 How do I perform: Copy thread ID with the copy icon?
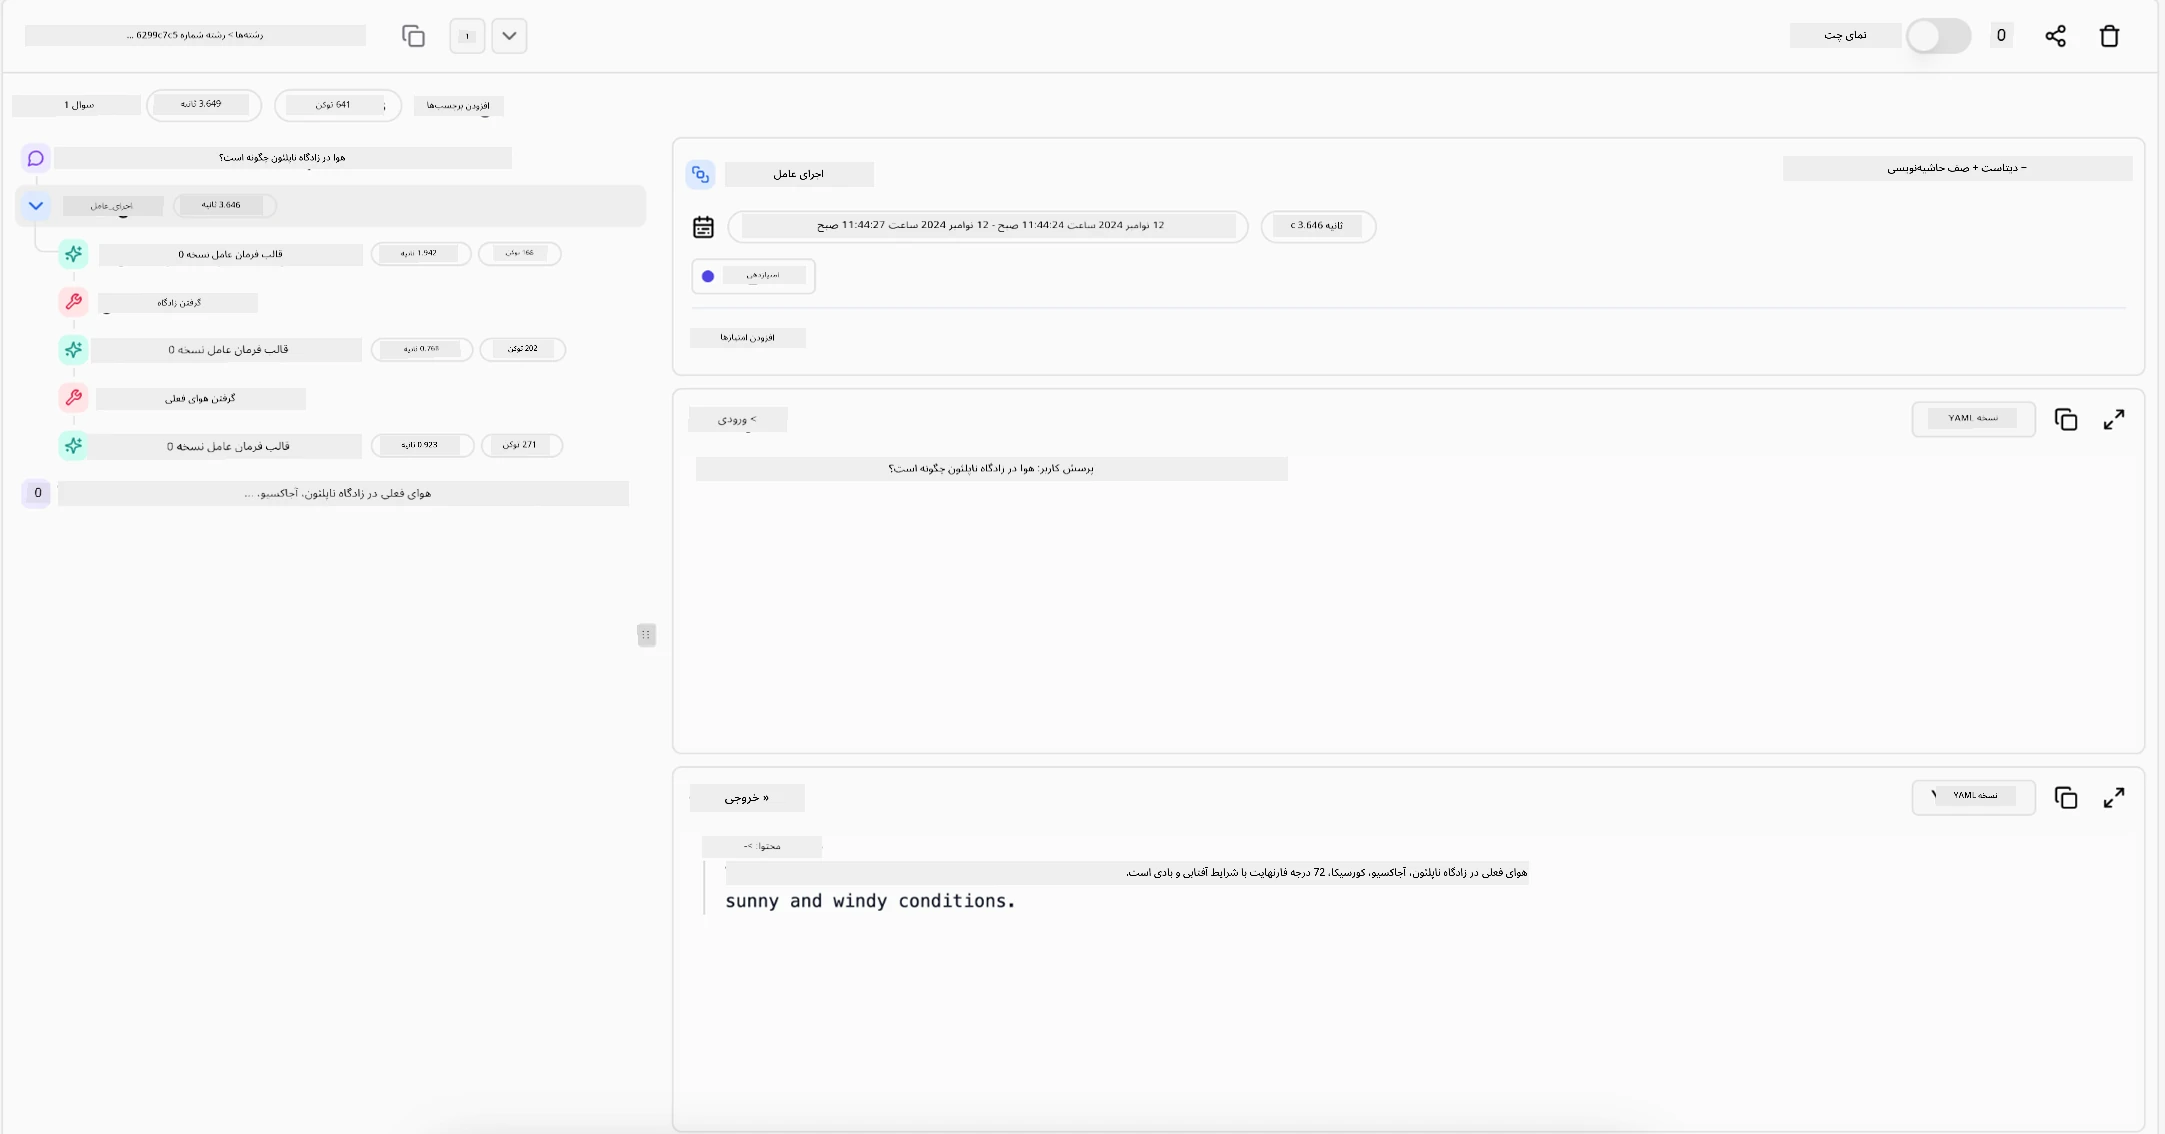(x=413, y=36)
